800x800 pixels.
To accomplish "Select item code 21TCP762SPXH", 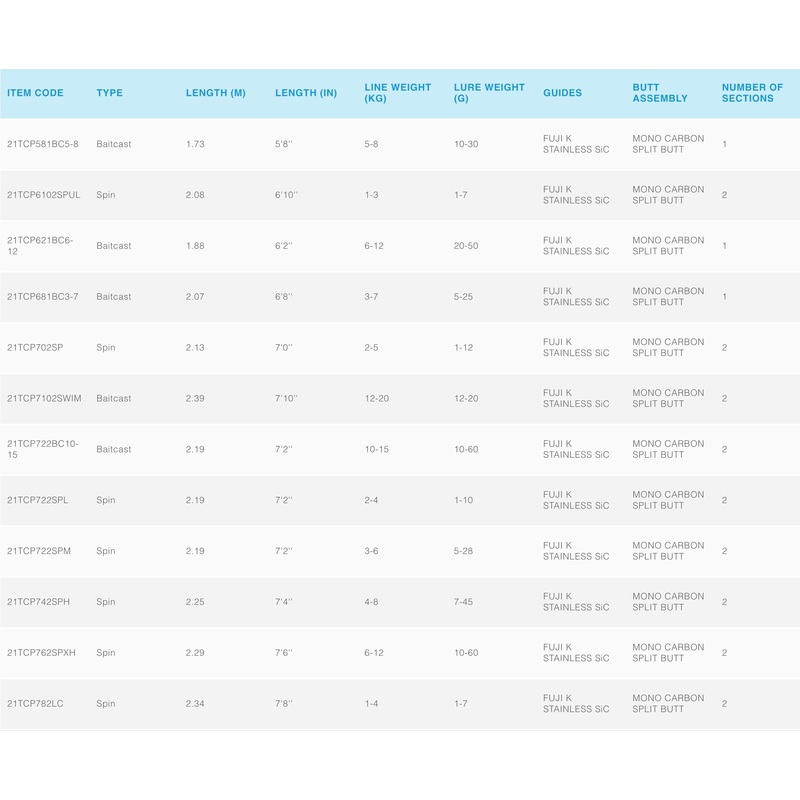I will coord(40,653).
